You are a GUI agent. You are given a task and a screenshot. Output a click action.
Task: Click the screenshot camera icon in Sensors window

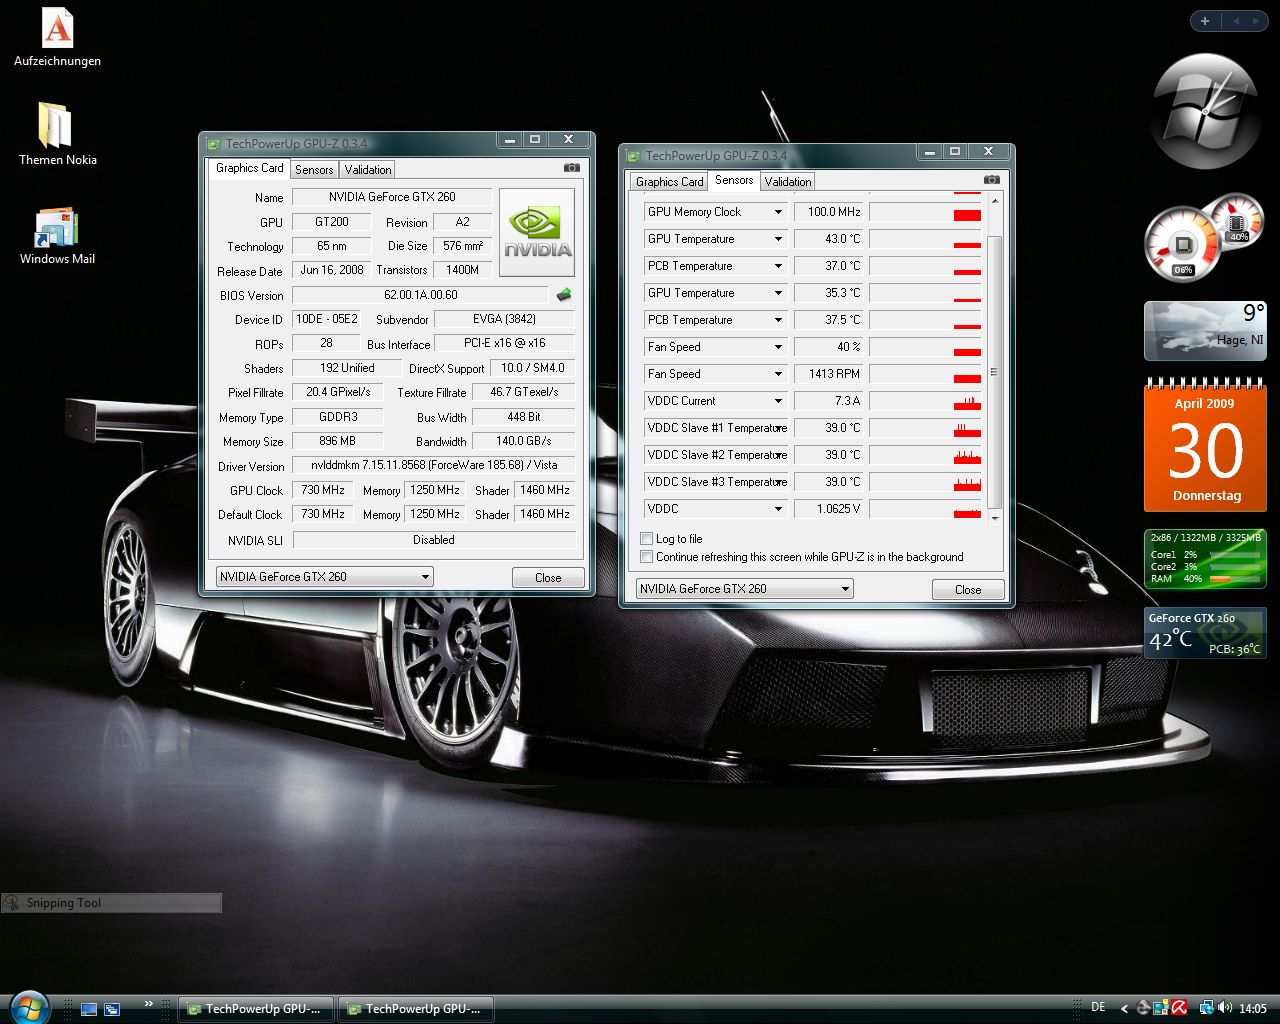click(991, 180)
